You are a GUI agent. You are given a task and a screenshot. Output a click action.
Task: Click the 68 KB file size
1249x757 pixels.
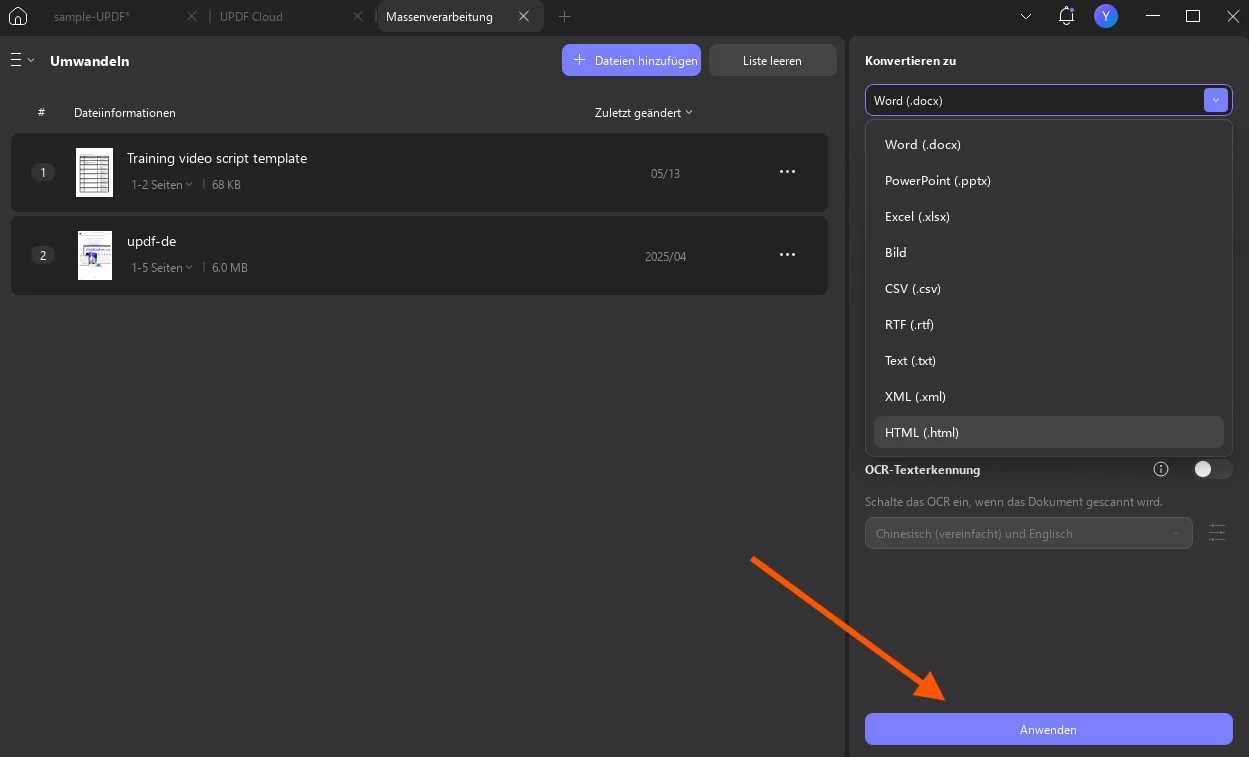(x=226, y=185)
